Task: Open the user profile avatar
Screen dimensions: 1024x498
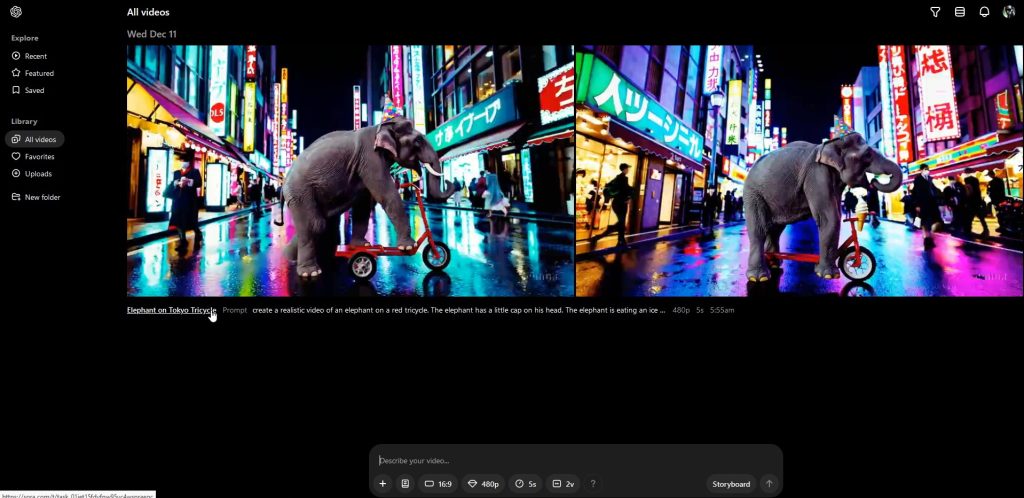Action: click(x=1008, y=12)
